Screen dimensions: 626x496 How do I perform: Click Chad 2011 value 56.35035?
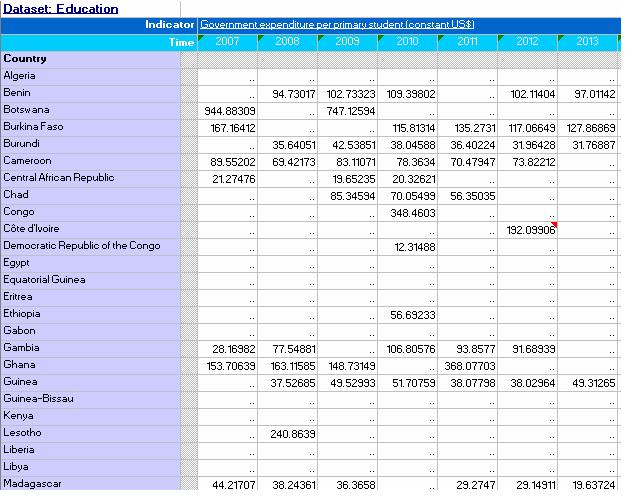[x=473, y=196]
